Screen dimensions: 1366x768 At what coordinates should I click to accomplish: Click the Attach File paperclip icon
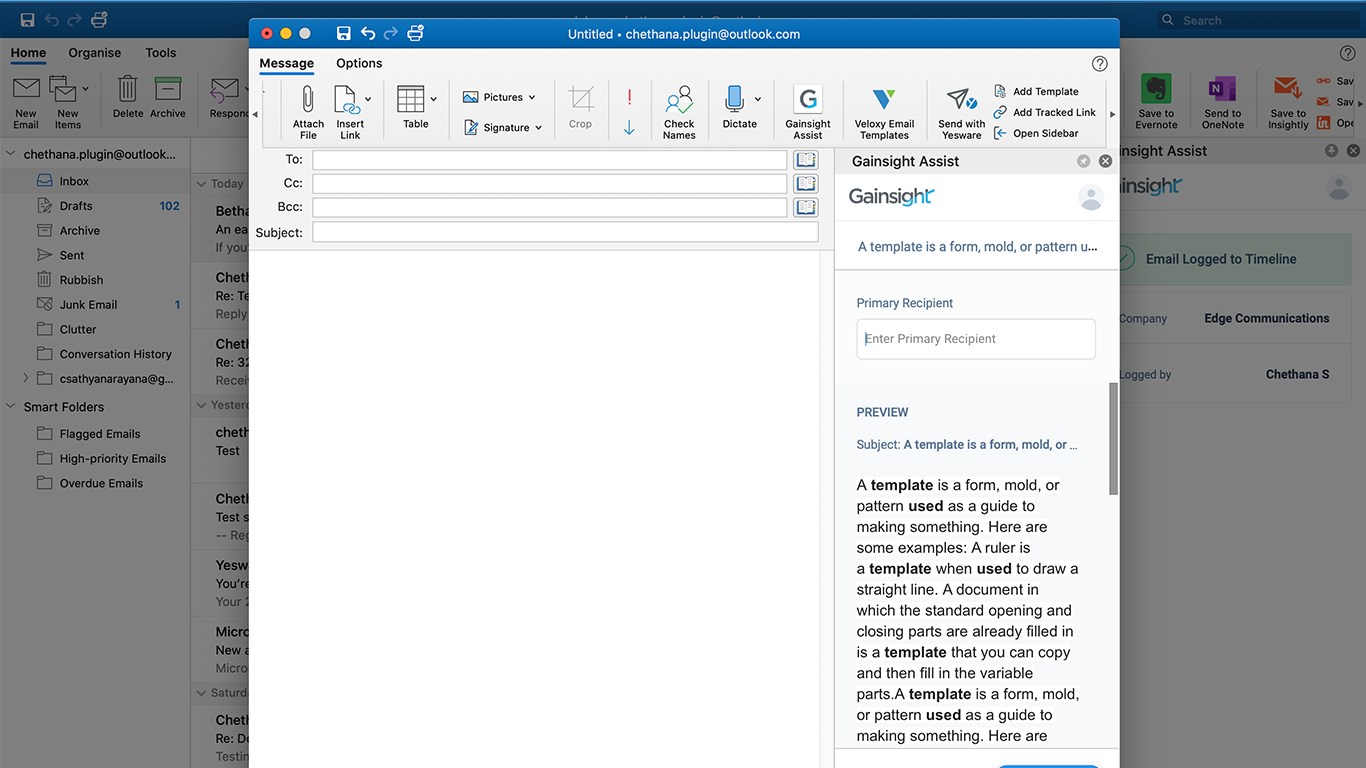click(x=308, y=100)
